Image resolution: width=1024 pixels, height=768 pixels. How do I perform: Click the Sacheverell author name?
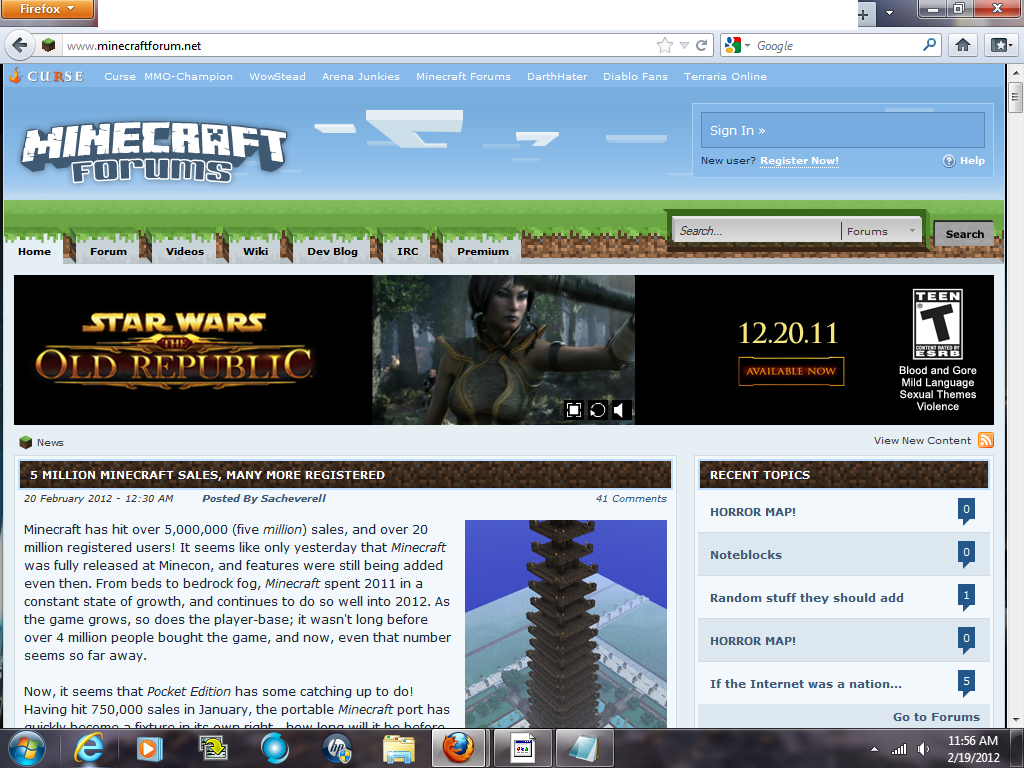click(293, 498)
